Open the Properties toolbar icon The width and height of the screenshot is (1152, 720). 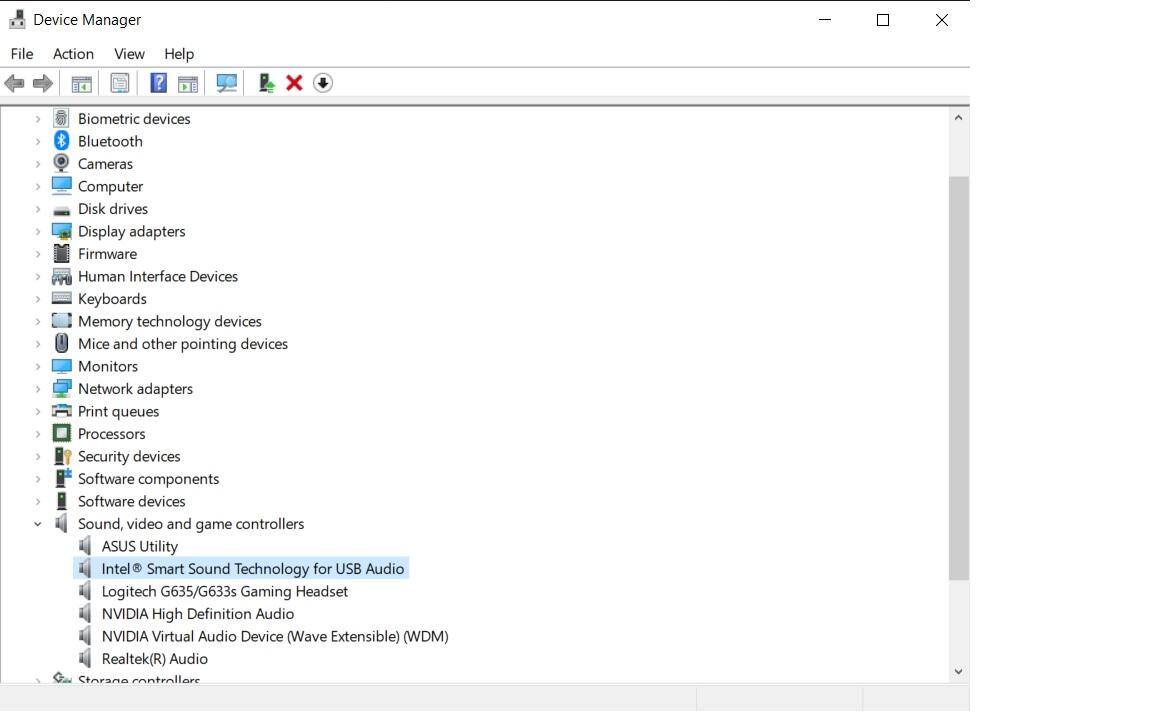(120, 83)
